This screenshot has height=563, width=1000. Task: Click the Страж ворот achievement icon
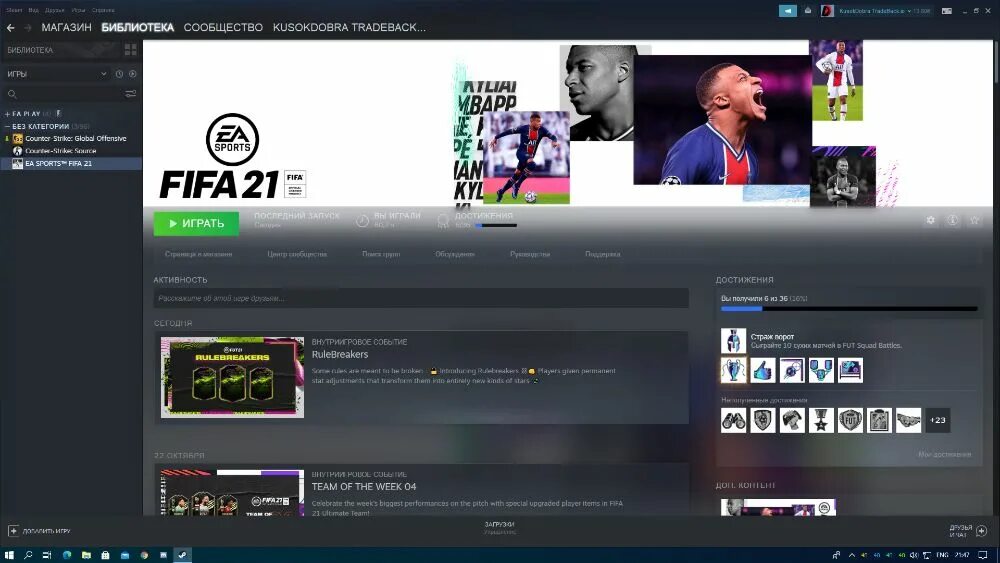tap(733, 340)
